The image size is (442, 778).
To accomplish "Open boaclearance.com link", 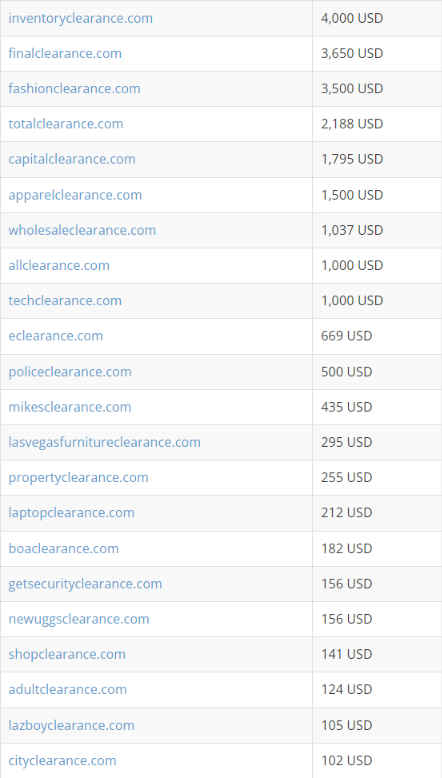I will point(63,548).
